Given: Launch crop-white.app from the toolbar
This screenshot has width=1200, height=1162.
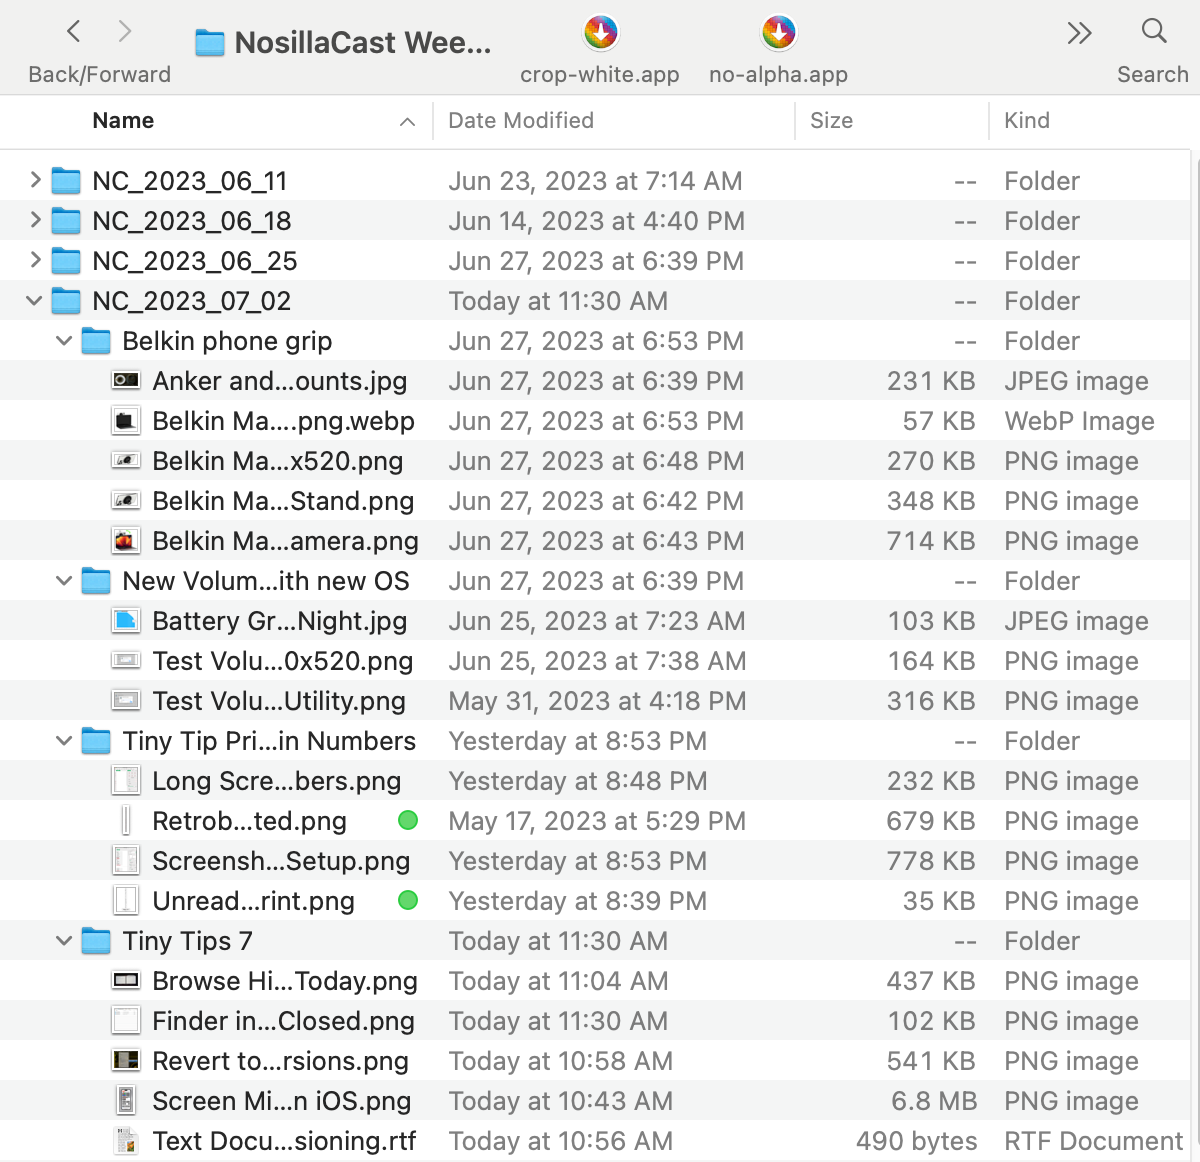Looking at the screenshot, I should [600, 34].
